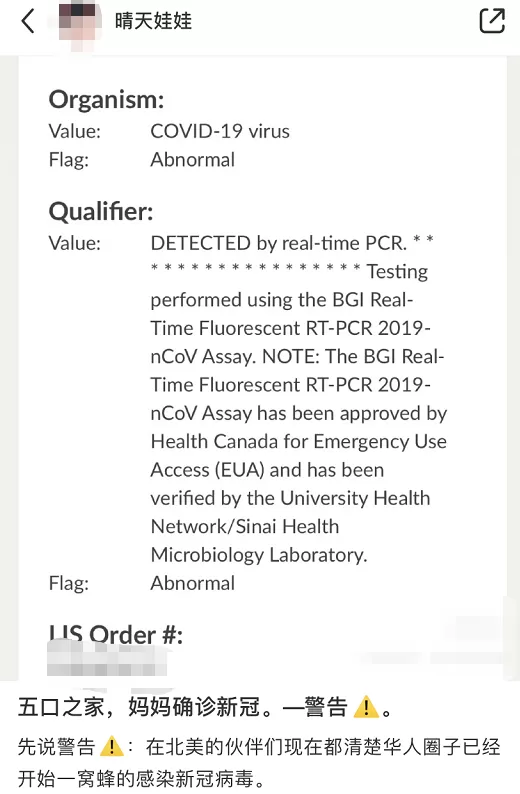Tap the Order #: heading
This screenshot has width=520, height=794.
coord(115,635)
